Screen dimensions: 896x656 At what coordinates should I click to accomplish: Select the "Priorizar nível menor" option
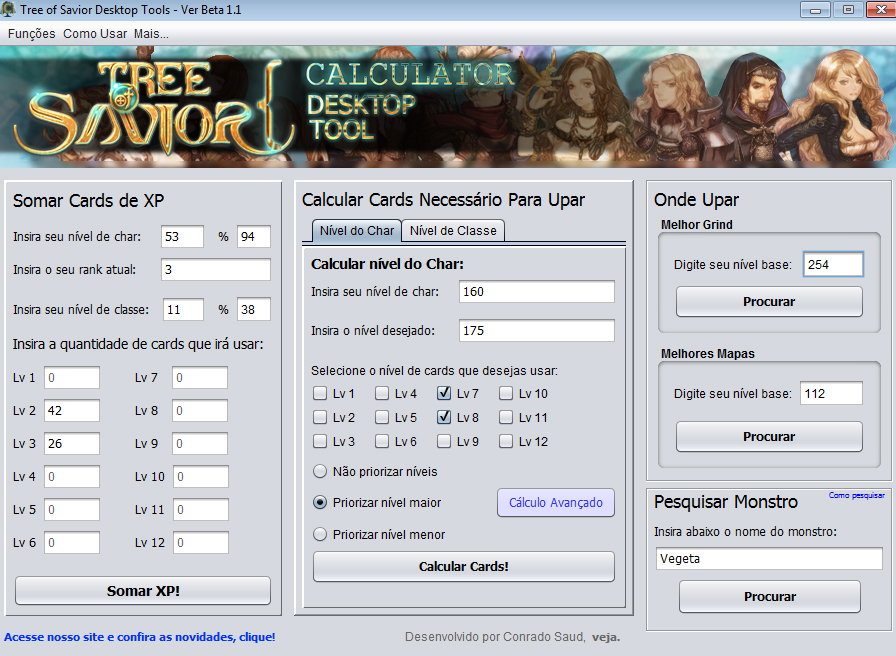(x=322, y=534)
